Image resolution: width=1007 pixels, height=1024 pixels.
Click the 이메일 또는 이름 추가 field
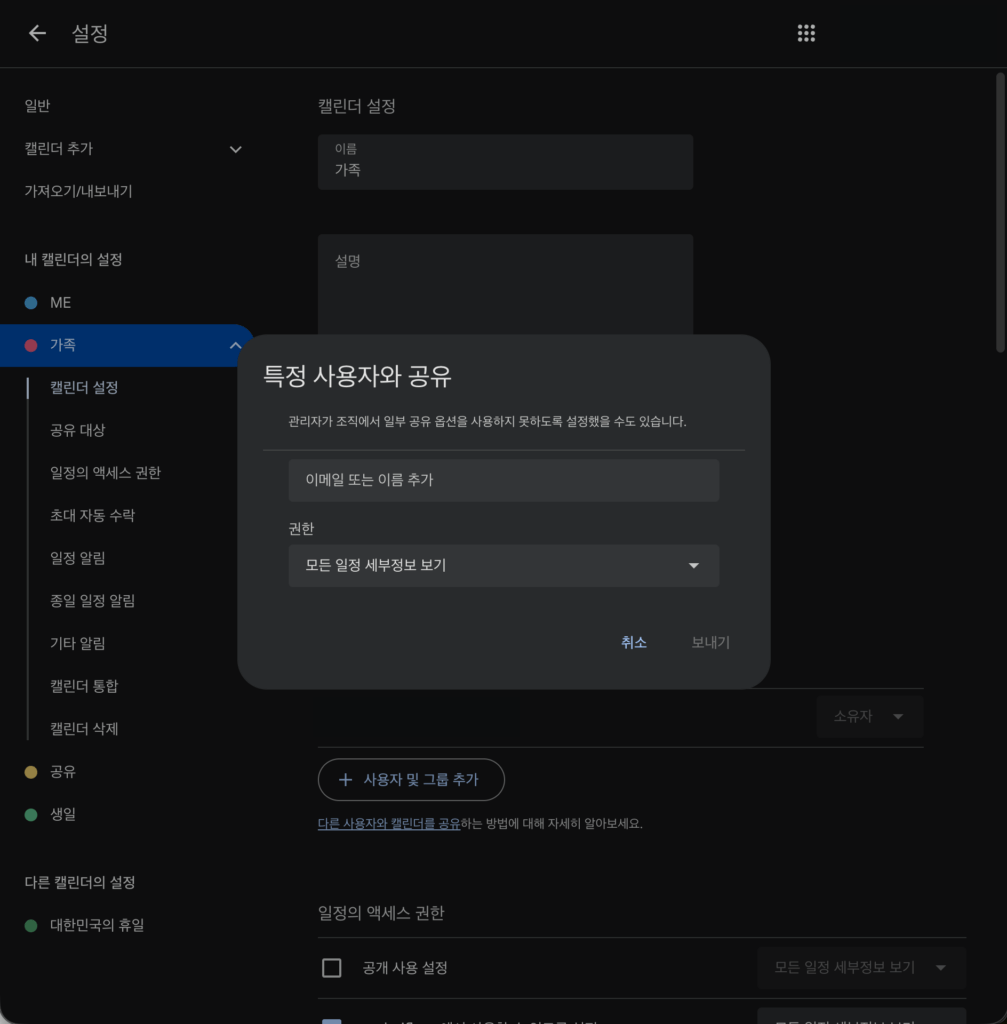click(x=503, y=481)
